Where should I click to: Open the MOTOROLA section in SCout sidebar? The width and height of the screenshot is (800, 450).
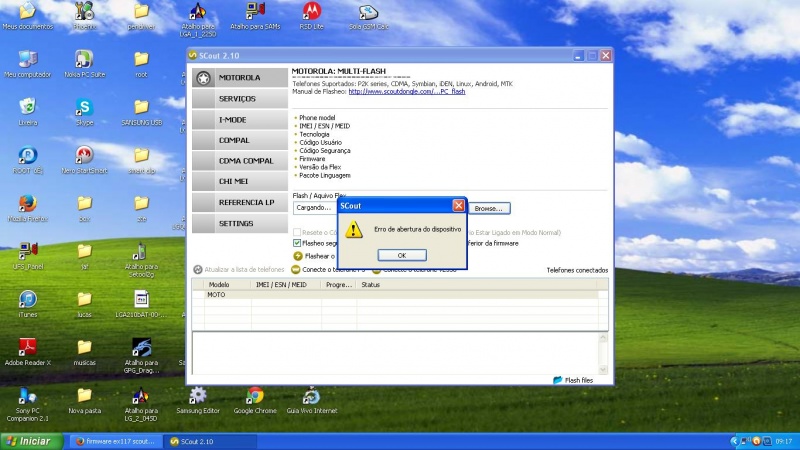pyautogui.click(x=240, y=78)
